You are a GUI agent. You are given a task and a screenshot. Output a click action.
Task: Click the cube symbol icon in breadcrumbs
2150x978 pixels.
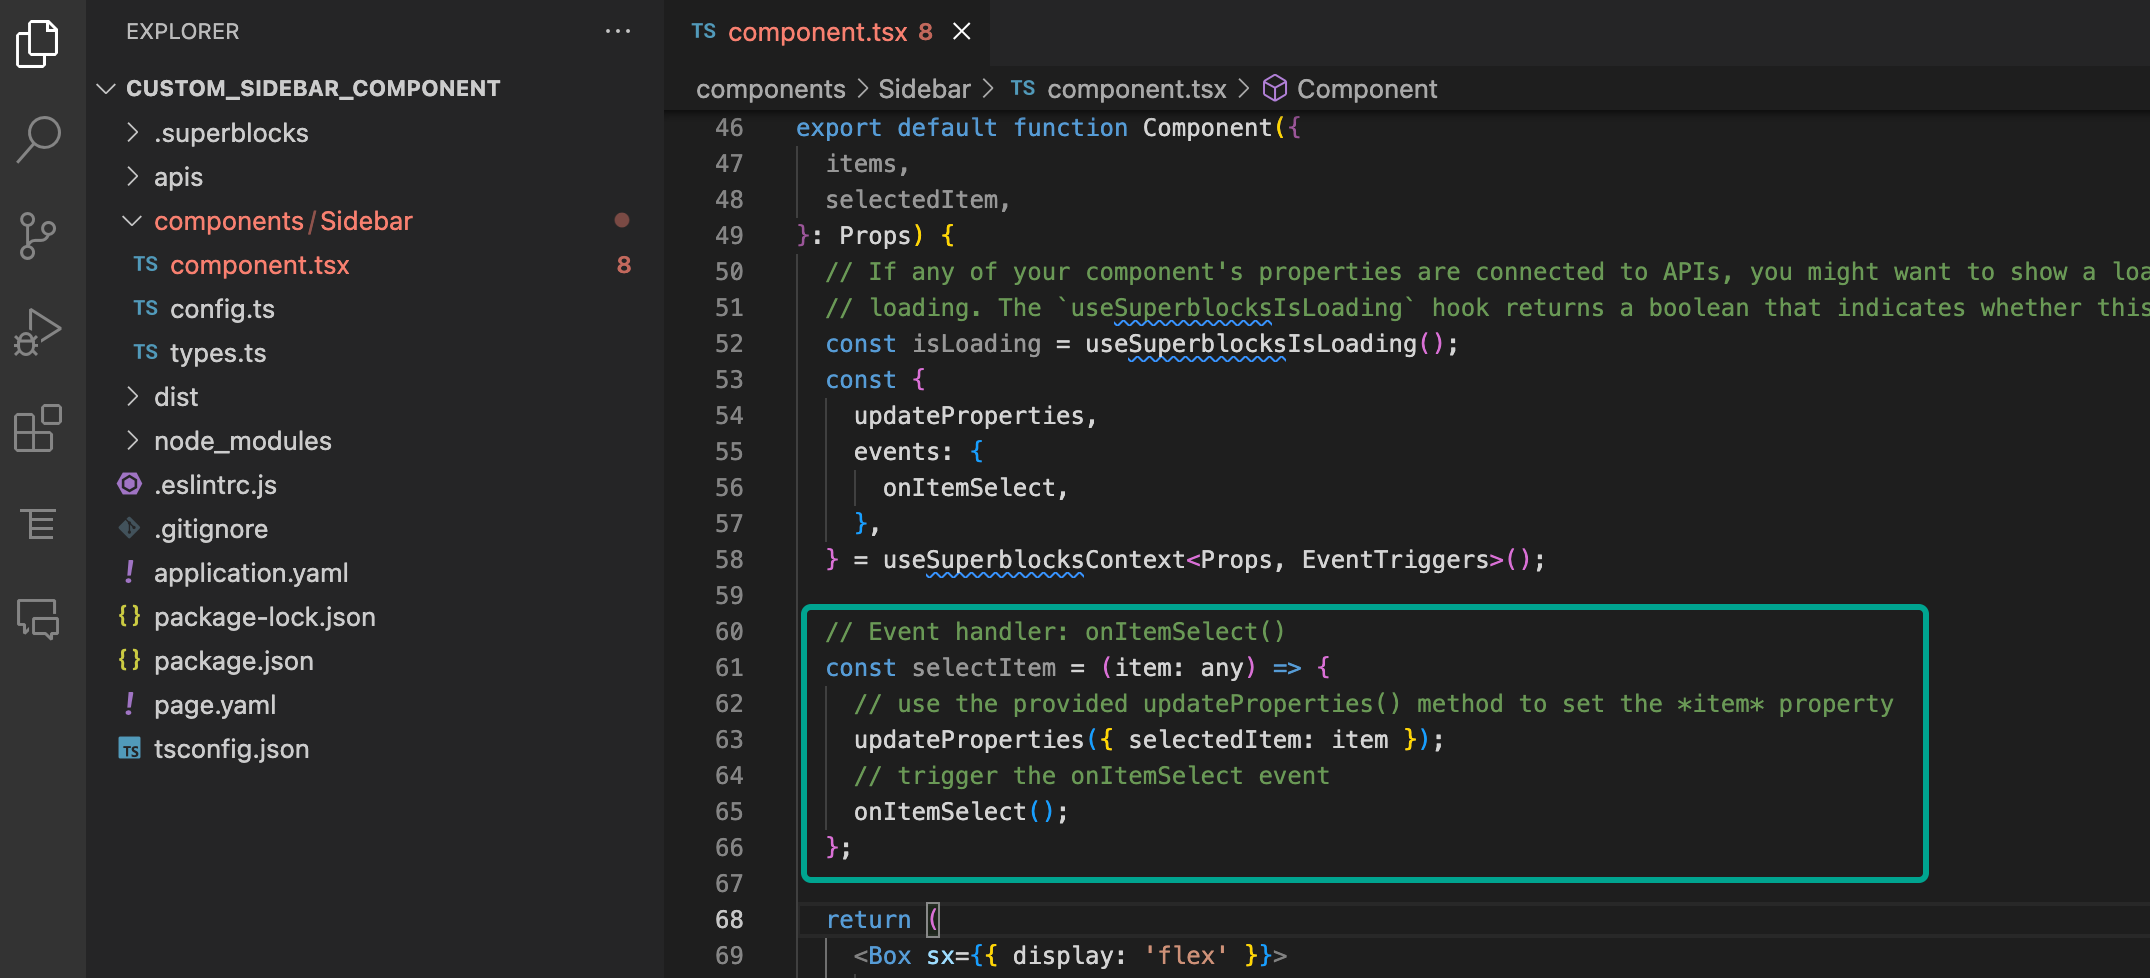[x=1275, y=88]
